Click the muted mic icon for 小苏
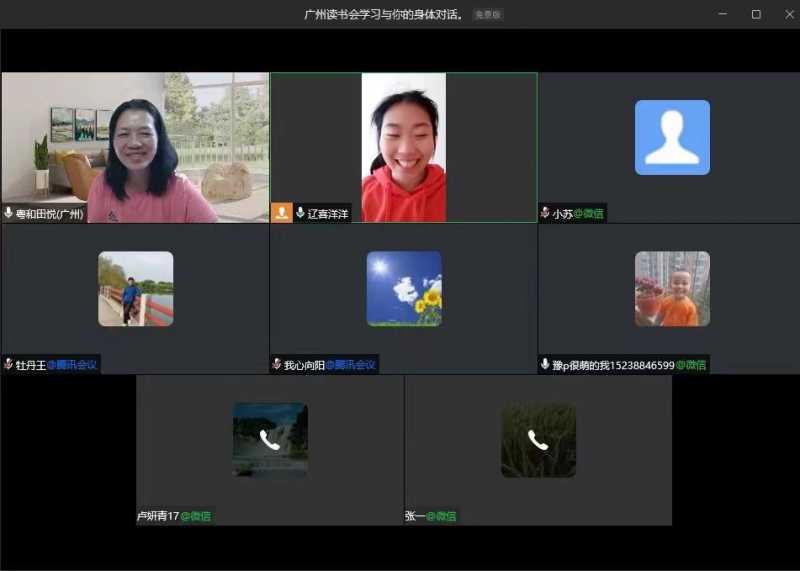 coord(545,213)
